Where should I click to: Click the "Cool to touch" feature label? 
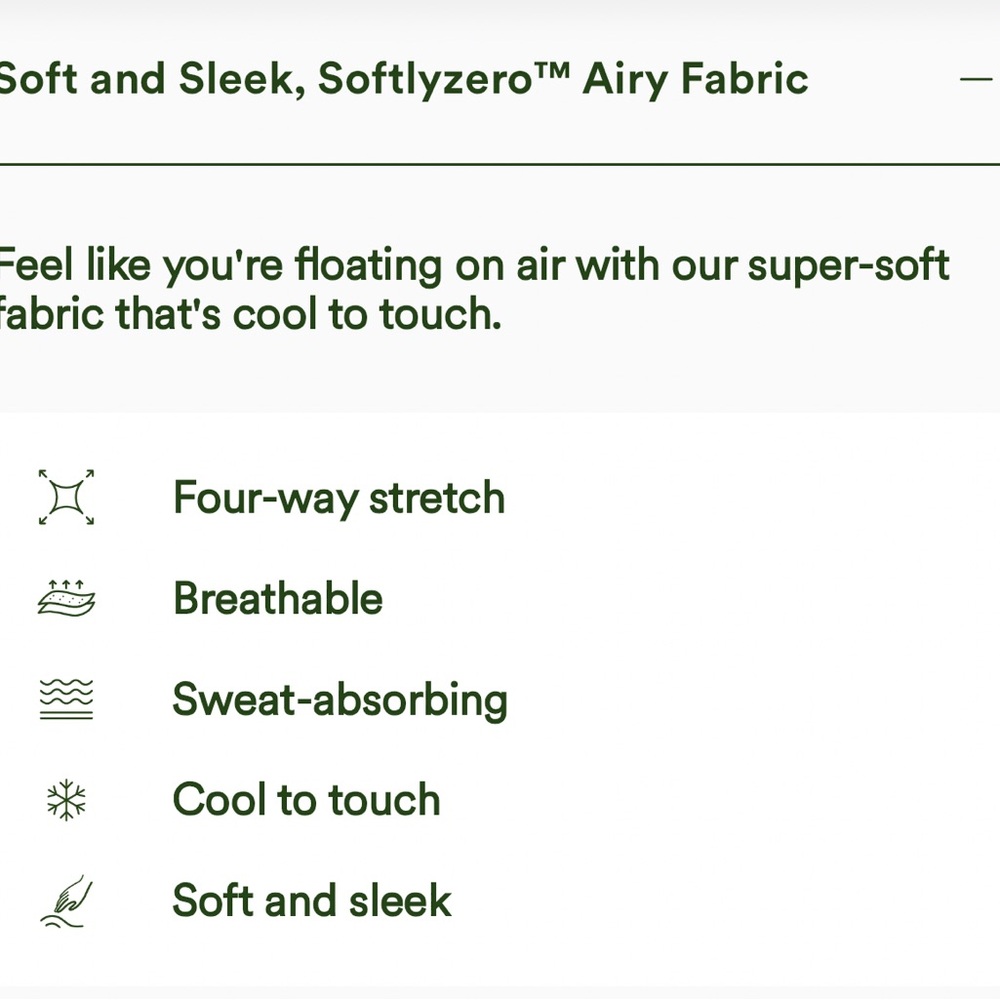pos(306,800)
